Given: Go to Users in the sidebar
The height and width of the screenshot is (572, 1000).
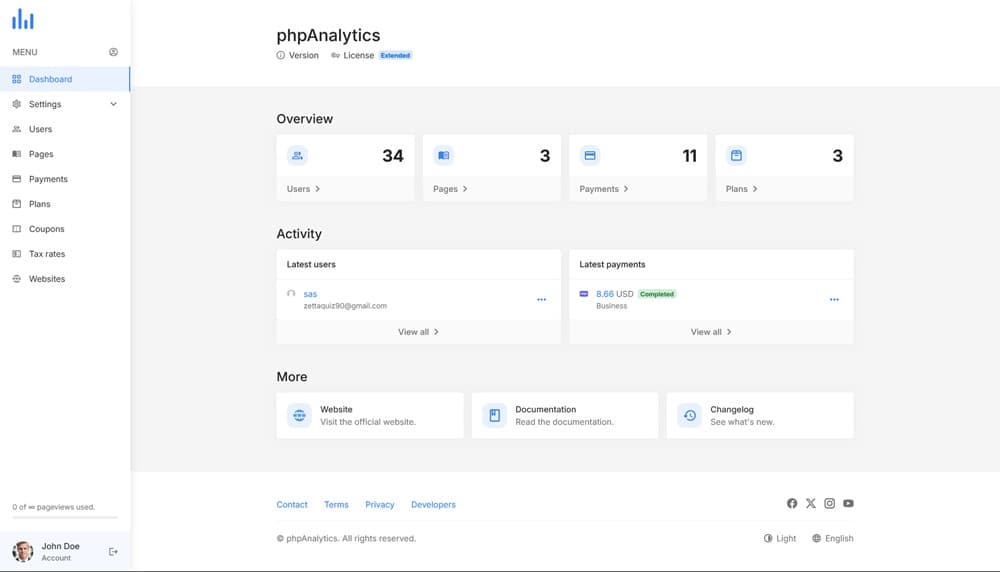Looking at the screenshot, I should (64, 129).
